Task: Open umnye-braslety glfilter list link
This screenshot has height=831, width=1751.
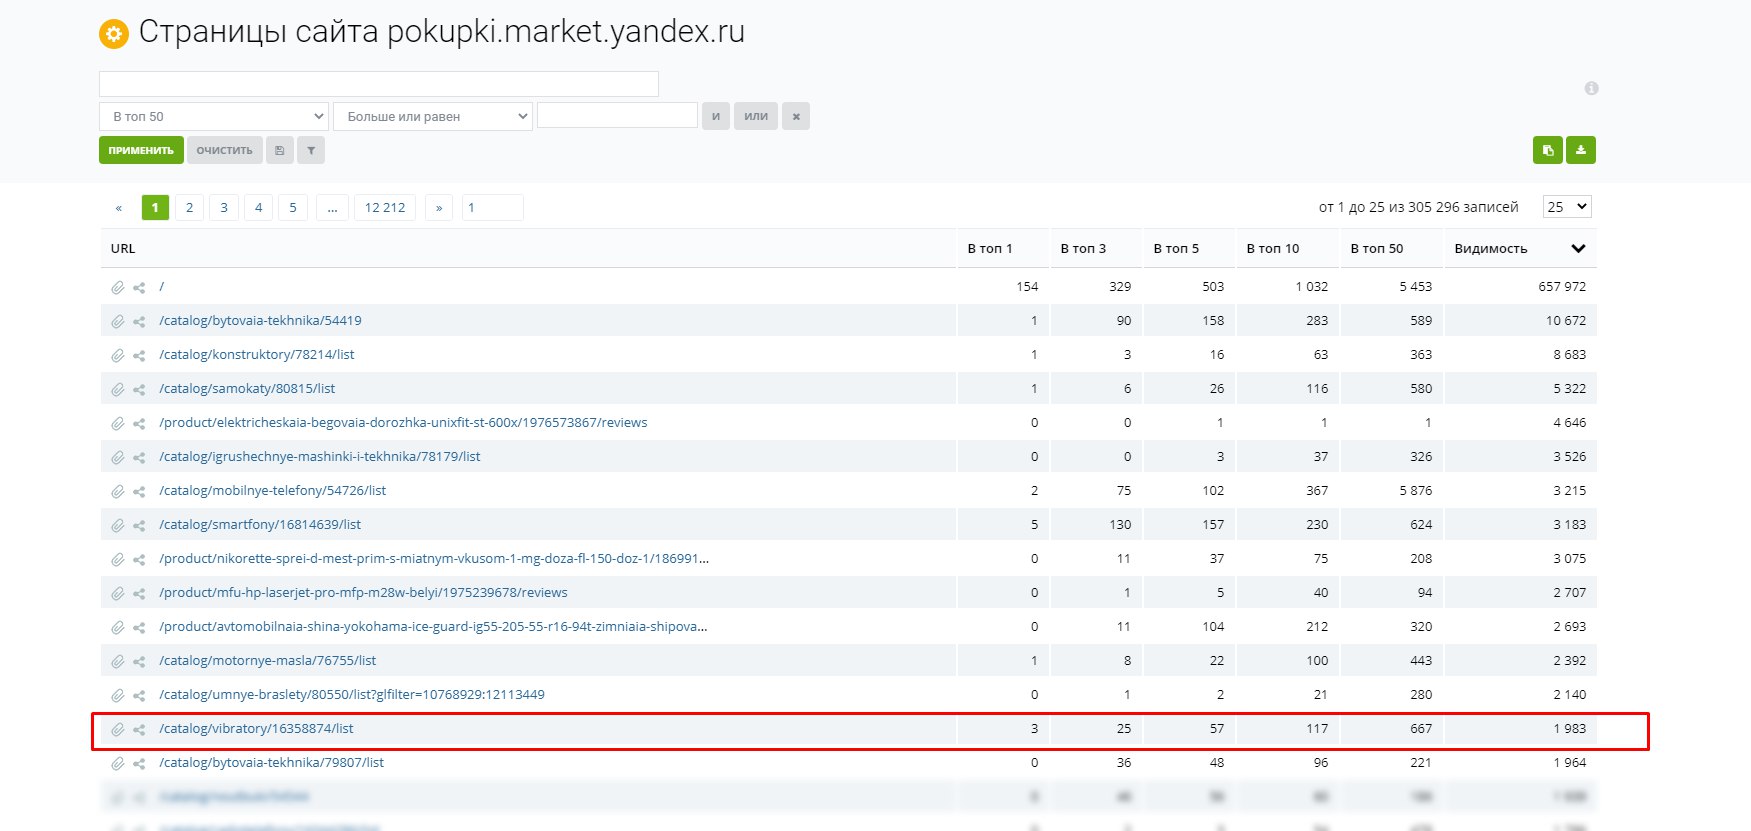Action: [x=352, y=695]
